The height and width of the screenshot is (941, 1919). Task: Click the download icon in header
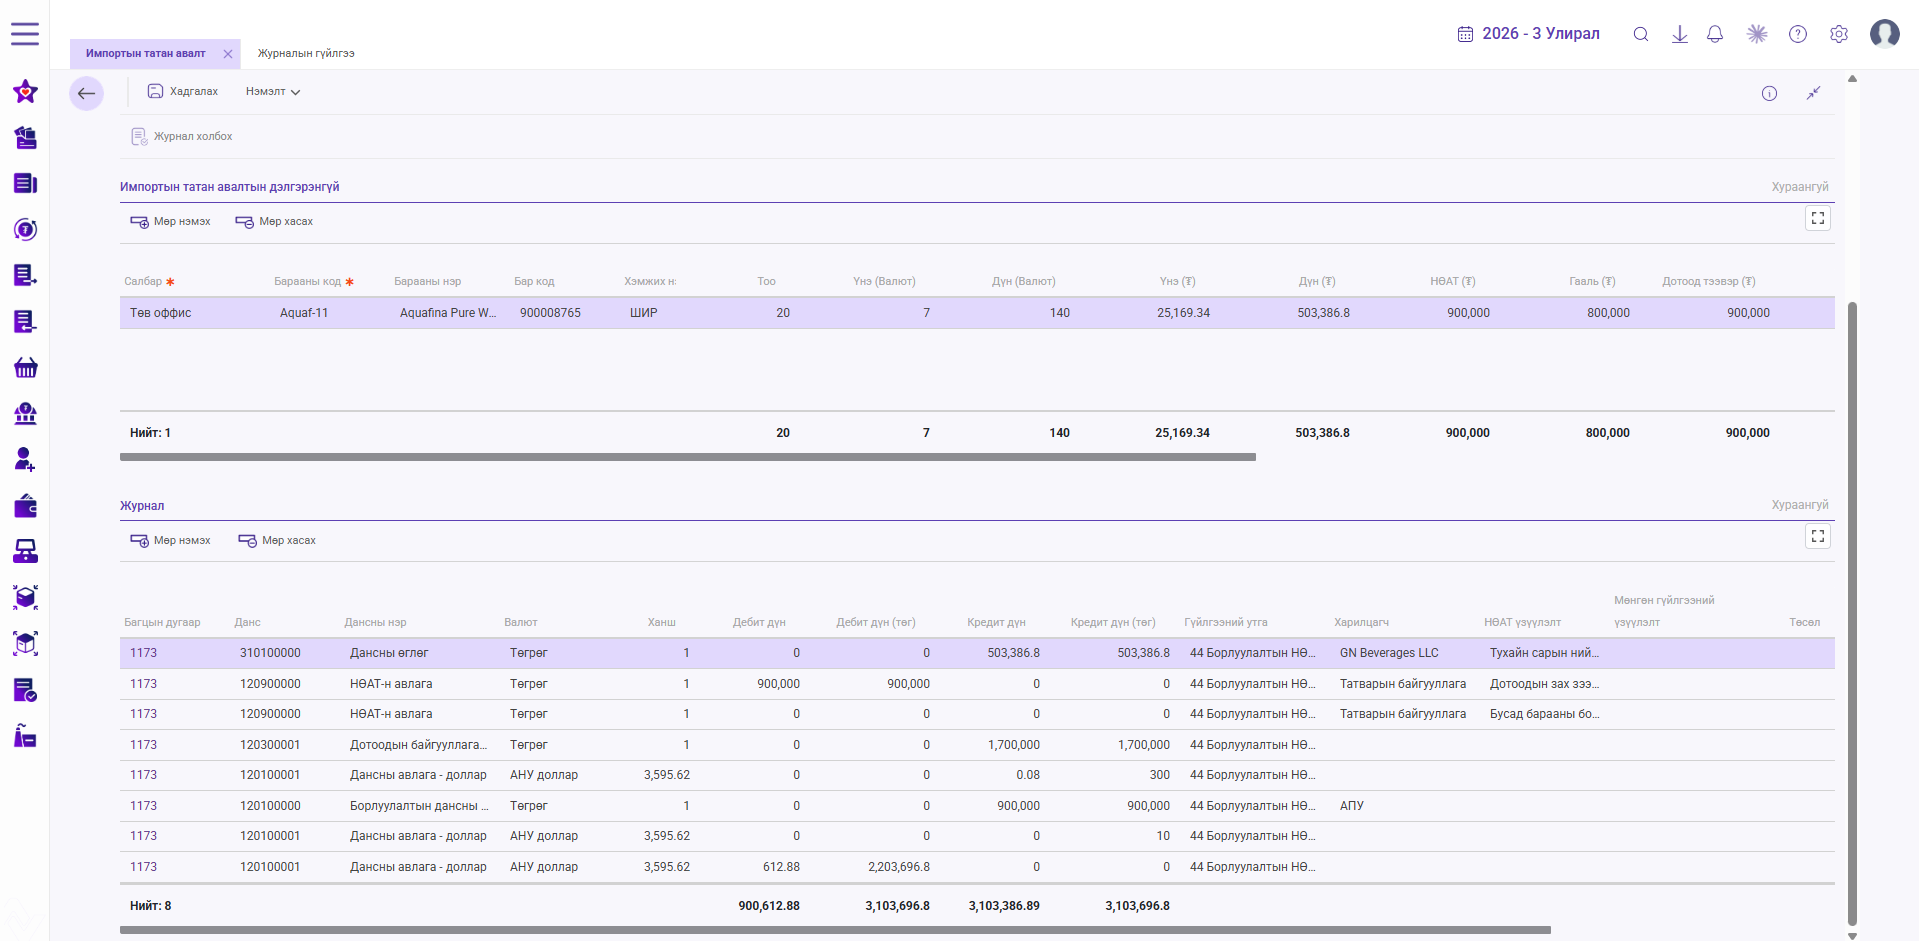tap(1679, 34)
